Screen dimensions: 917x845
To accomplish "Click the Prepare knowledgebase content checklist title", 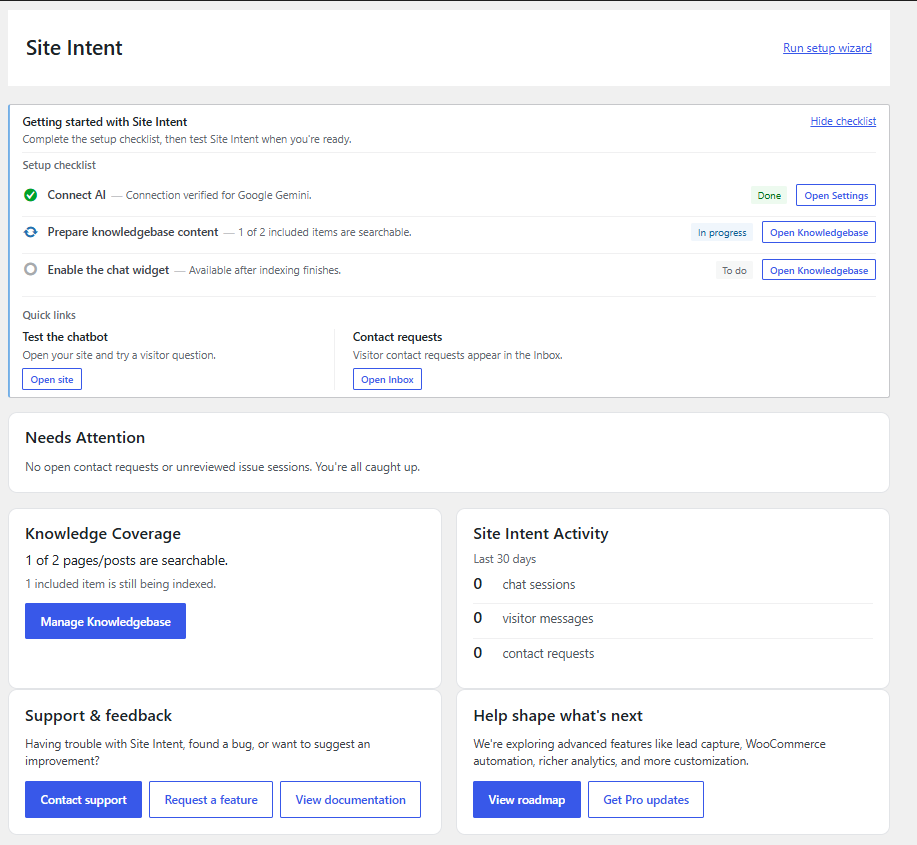I will click(133, 232).
